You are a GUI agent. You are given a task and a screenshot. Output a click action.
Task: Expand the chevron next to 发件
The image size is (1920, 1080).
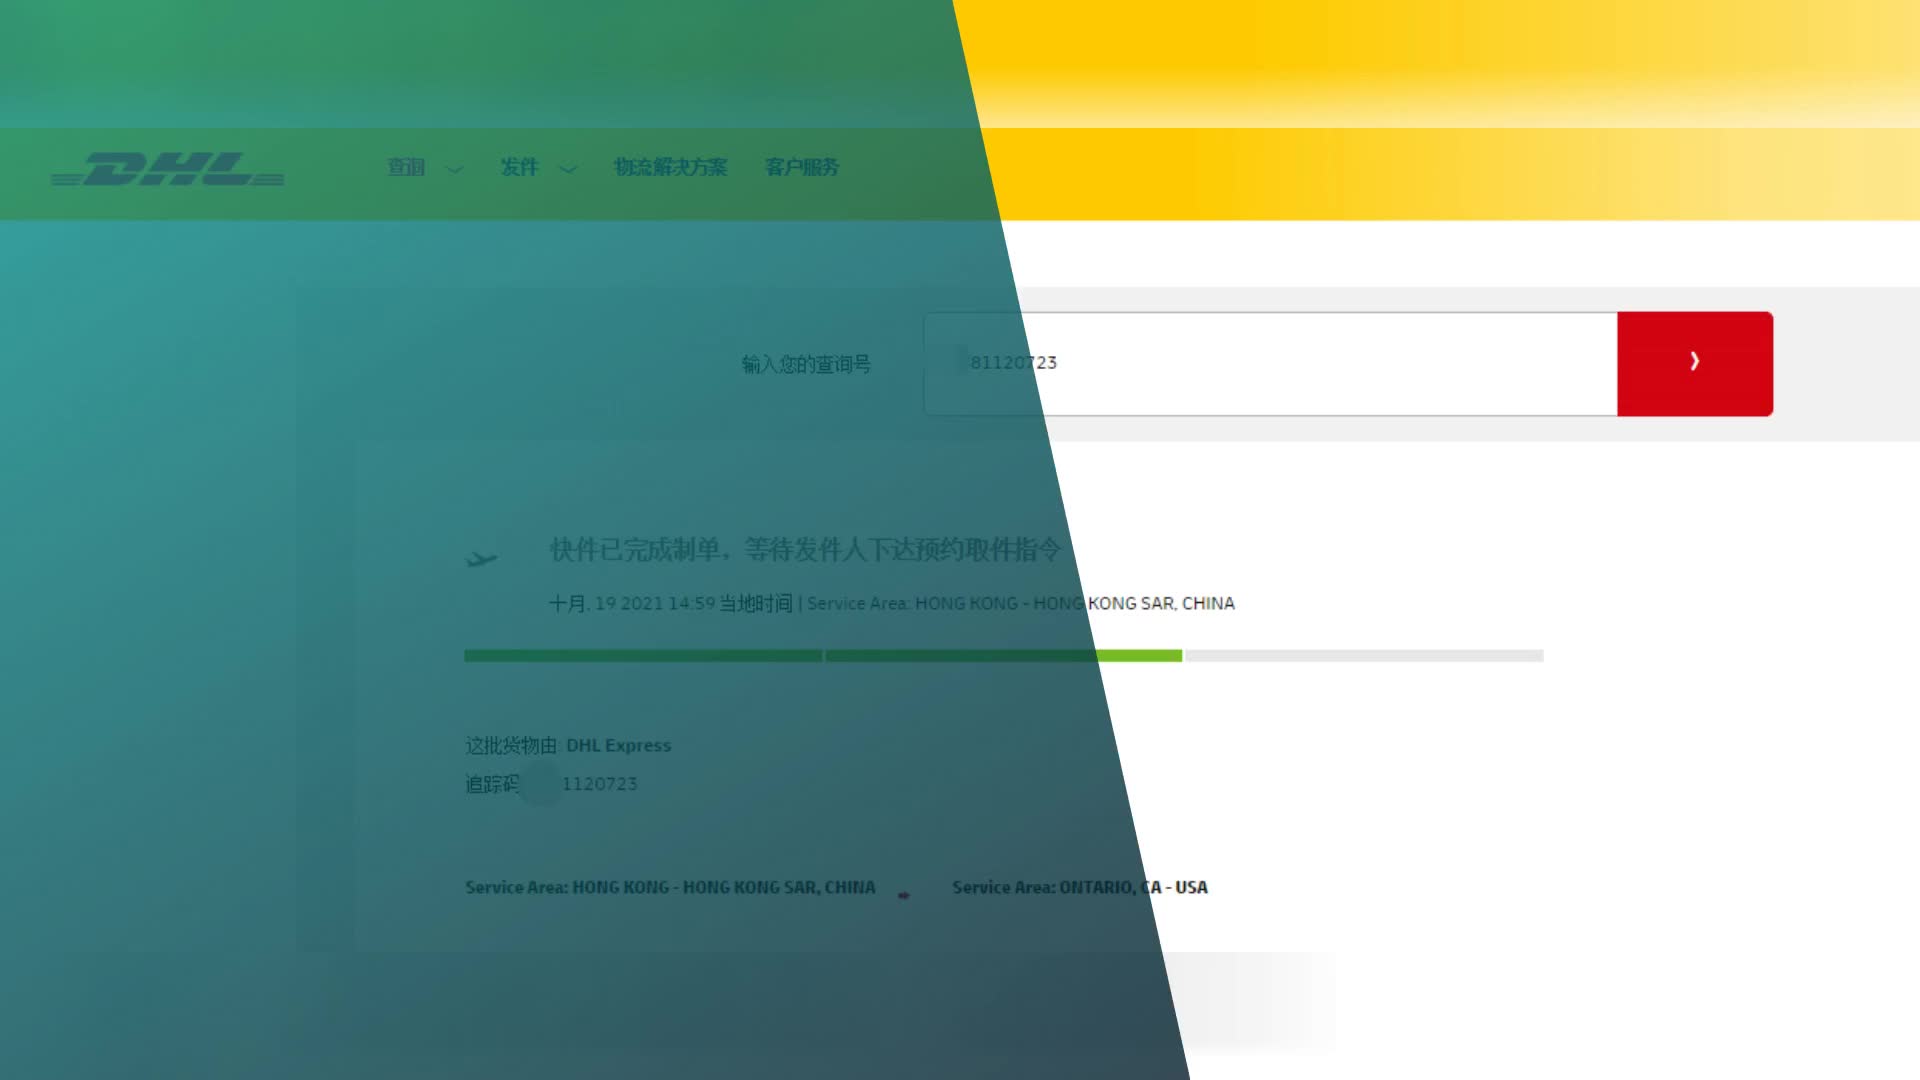(x=568, y=169)
